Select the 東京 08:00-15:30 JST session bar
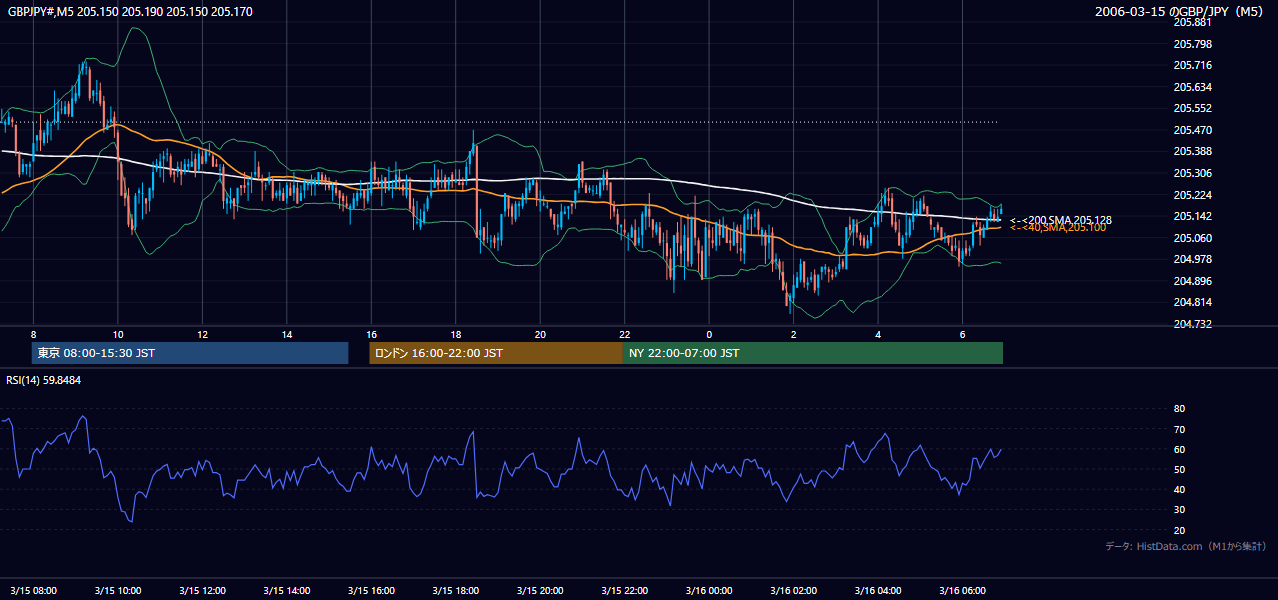 coord(190,353)
